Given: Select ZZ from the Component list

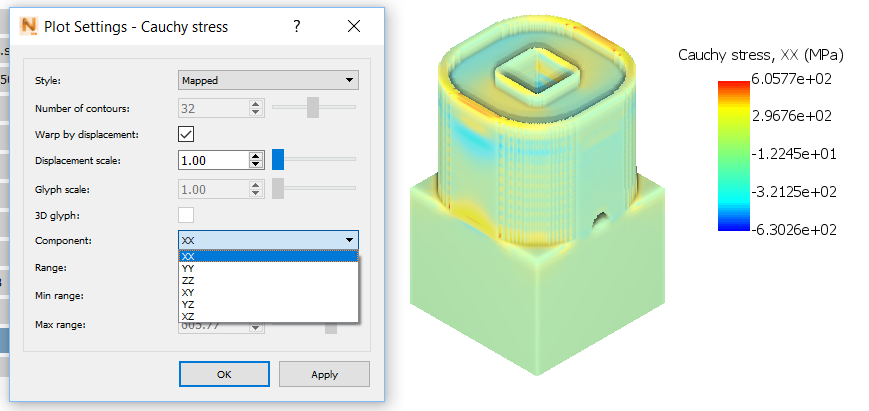Looking at the screenshot, I should click(x=268, y=280).
